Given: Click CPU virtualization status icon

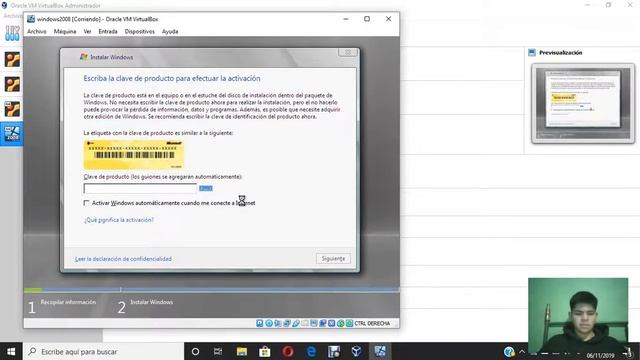Looking at the screenshot, I should click(x=332, y=323).
